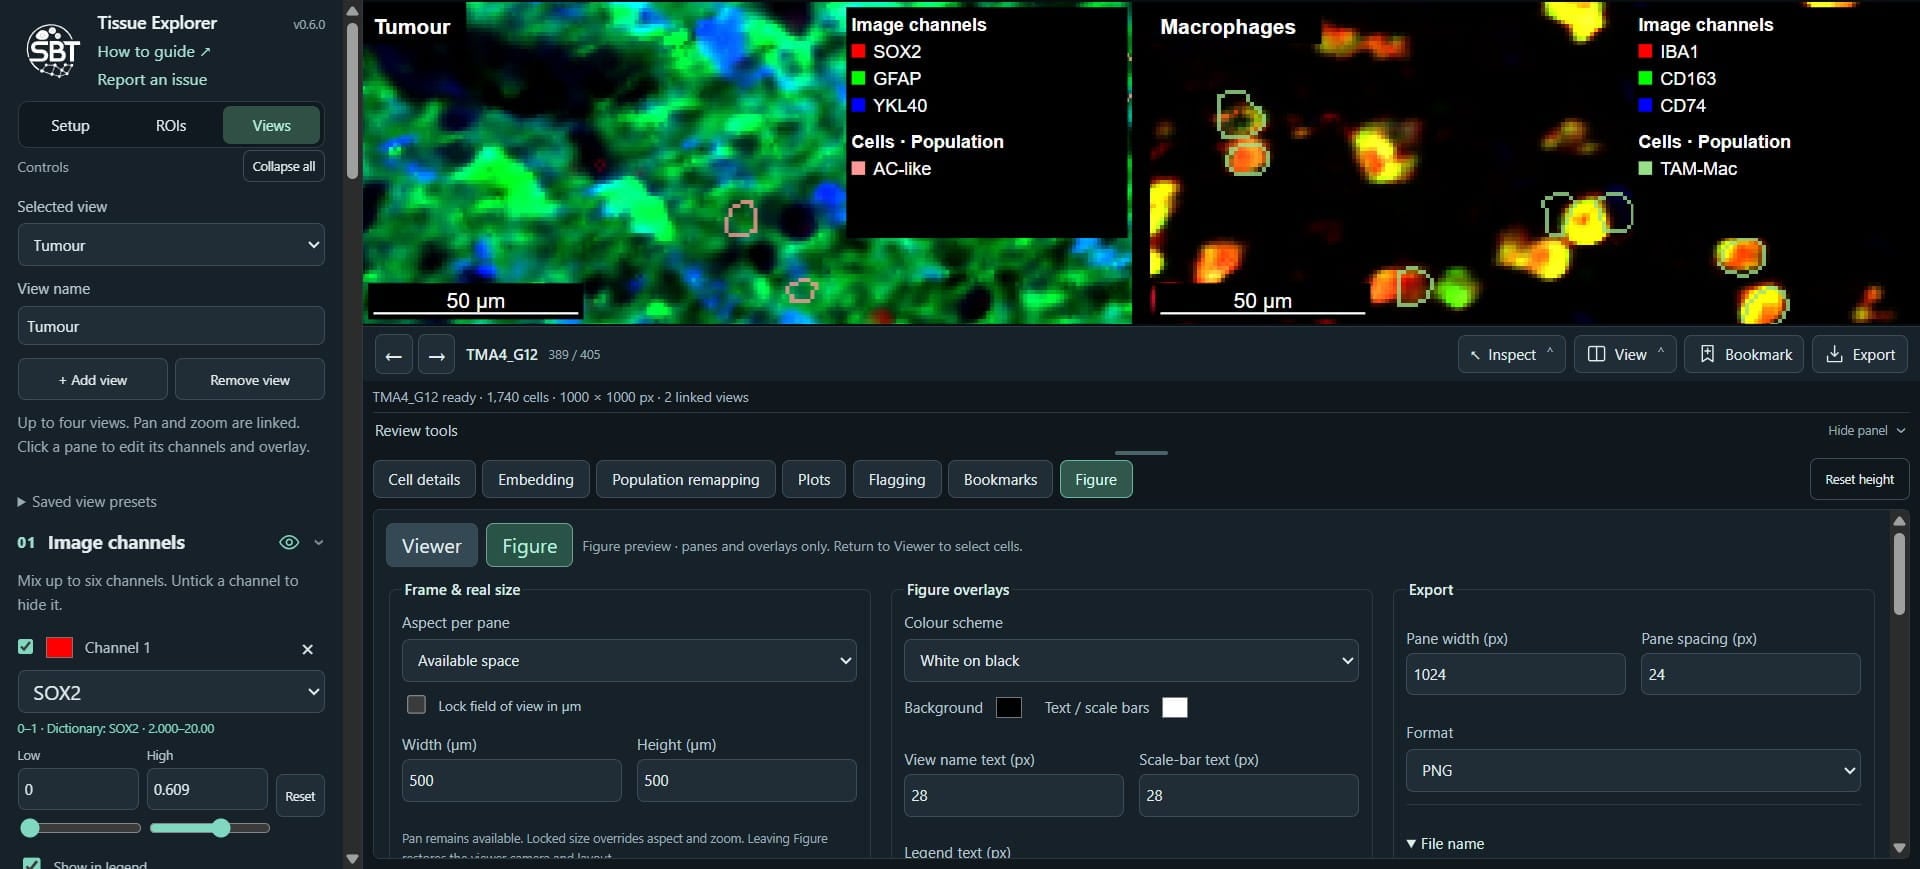Click Report an issue link
This screenshot has height=869, width=1920.
click(152, 79)
